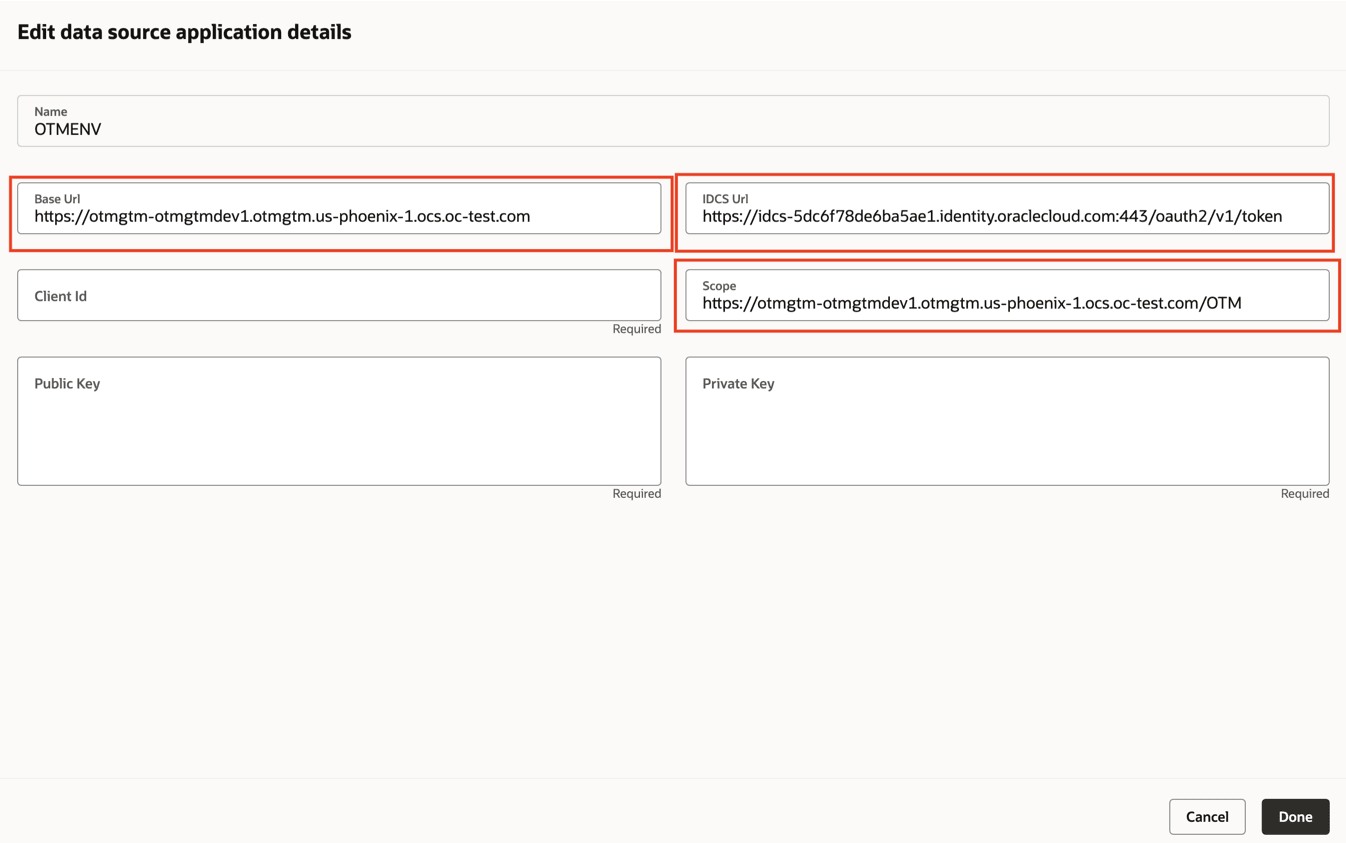Click the dialog title Edit data source application details
This screenshot has width=1346, height=843.
pyautogui.click(x=184, y=31)
